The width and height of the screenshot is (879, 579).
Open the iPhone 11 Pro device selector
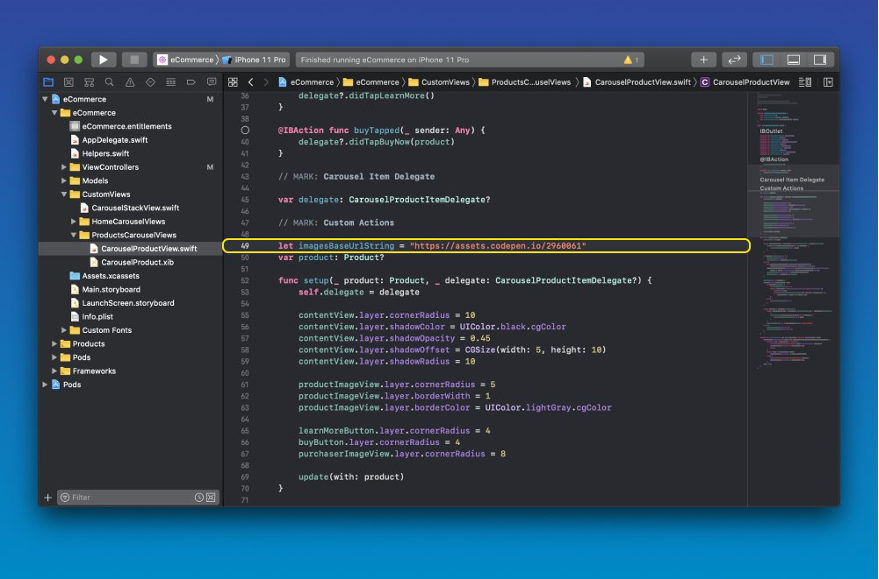(260, 60)
